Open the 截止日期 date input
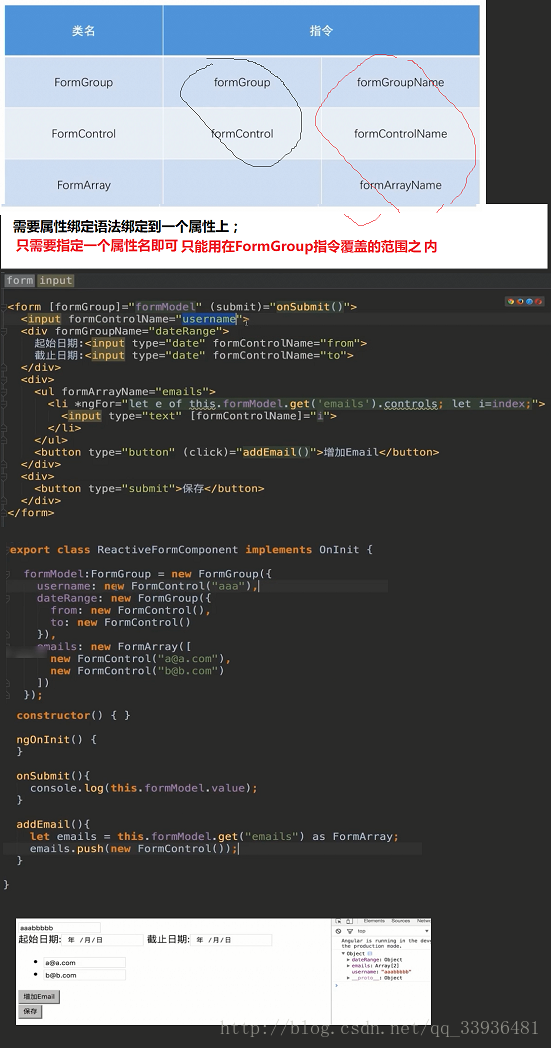The image size is (551, 1048). (231, 940)
